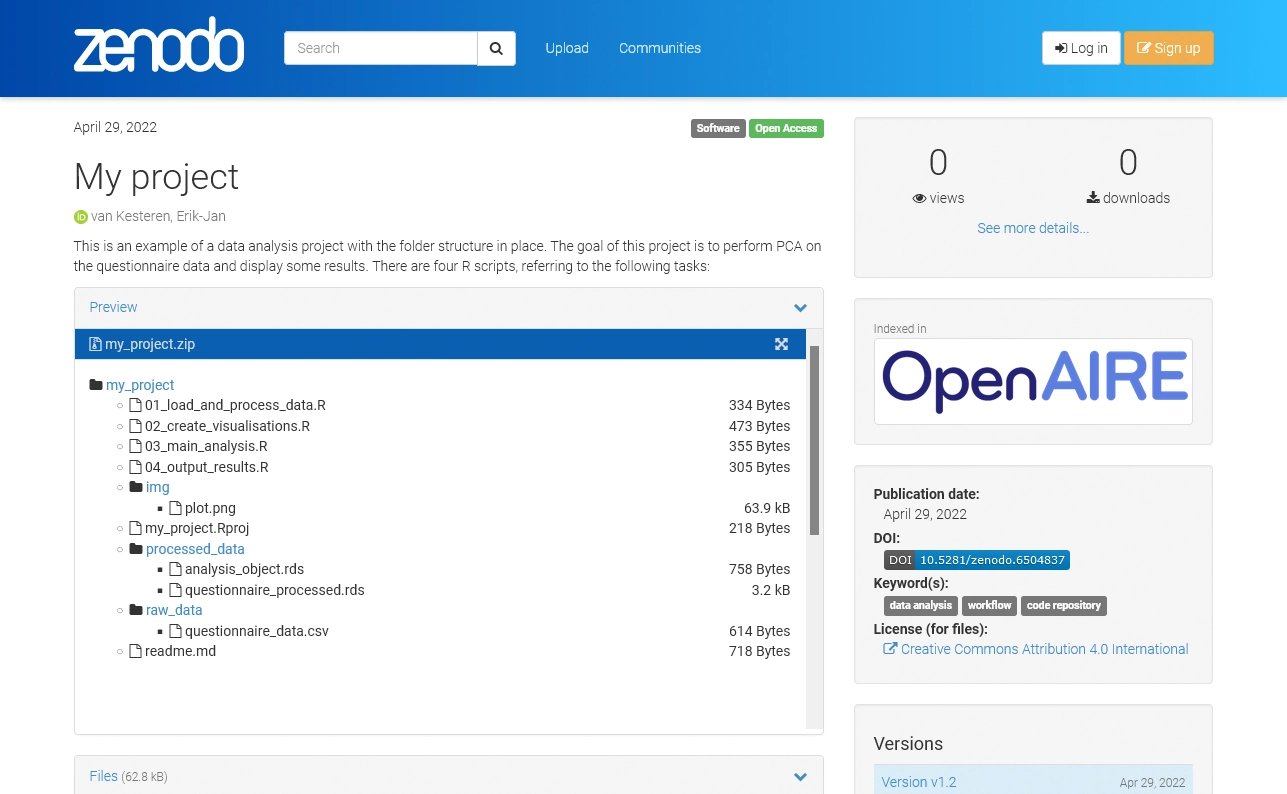Click the DOI badge 10.5281/zenodo.6504837

tap(976, 560)
